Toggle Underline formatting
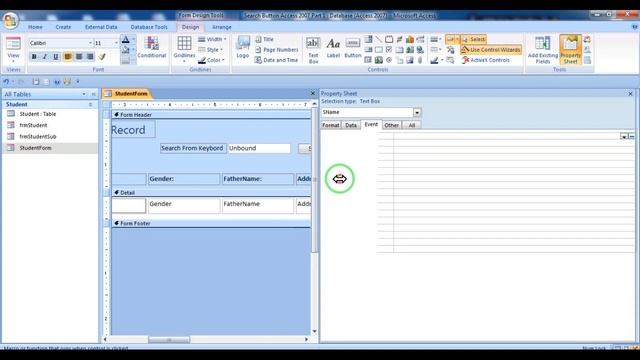640x360 pixels. pyautogui.click(x=56, y=57)
